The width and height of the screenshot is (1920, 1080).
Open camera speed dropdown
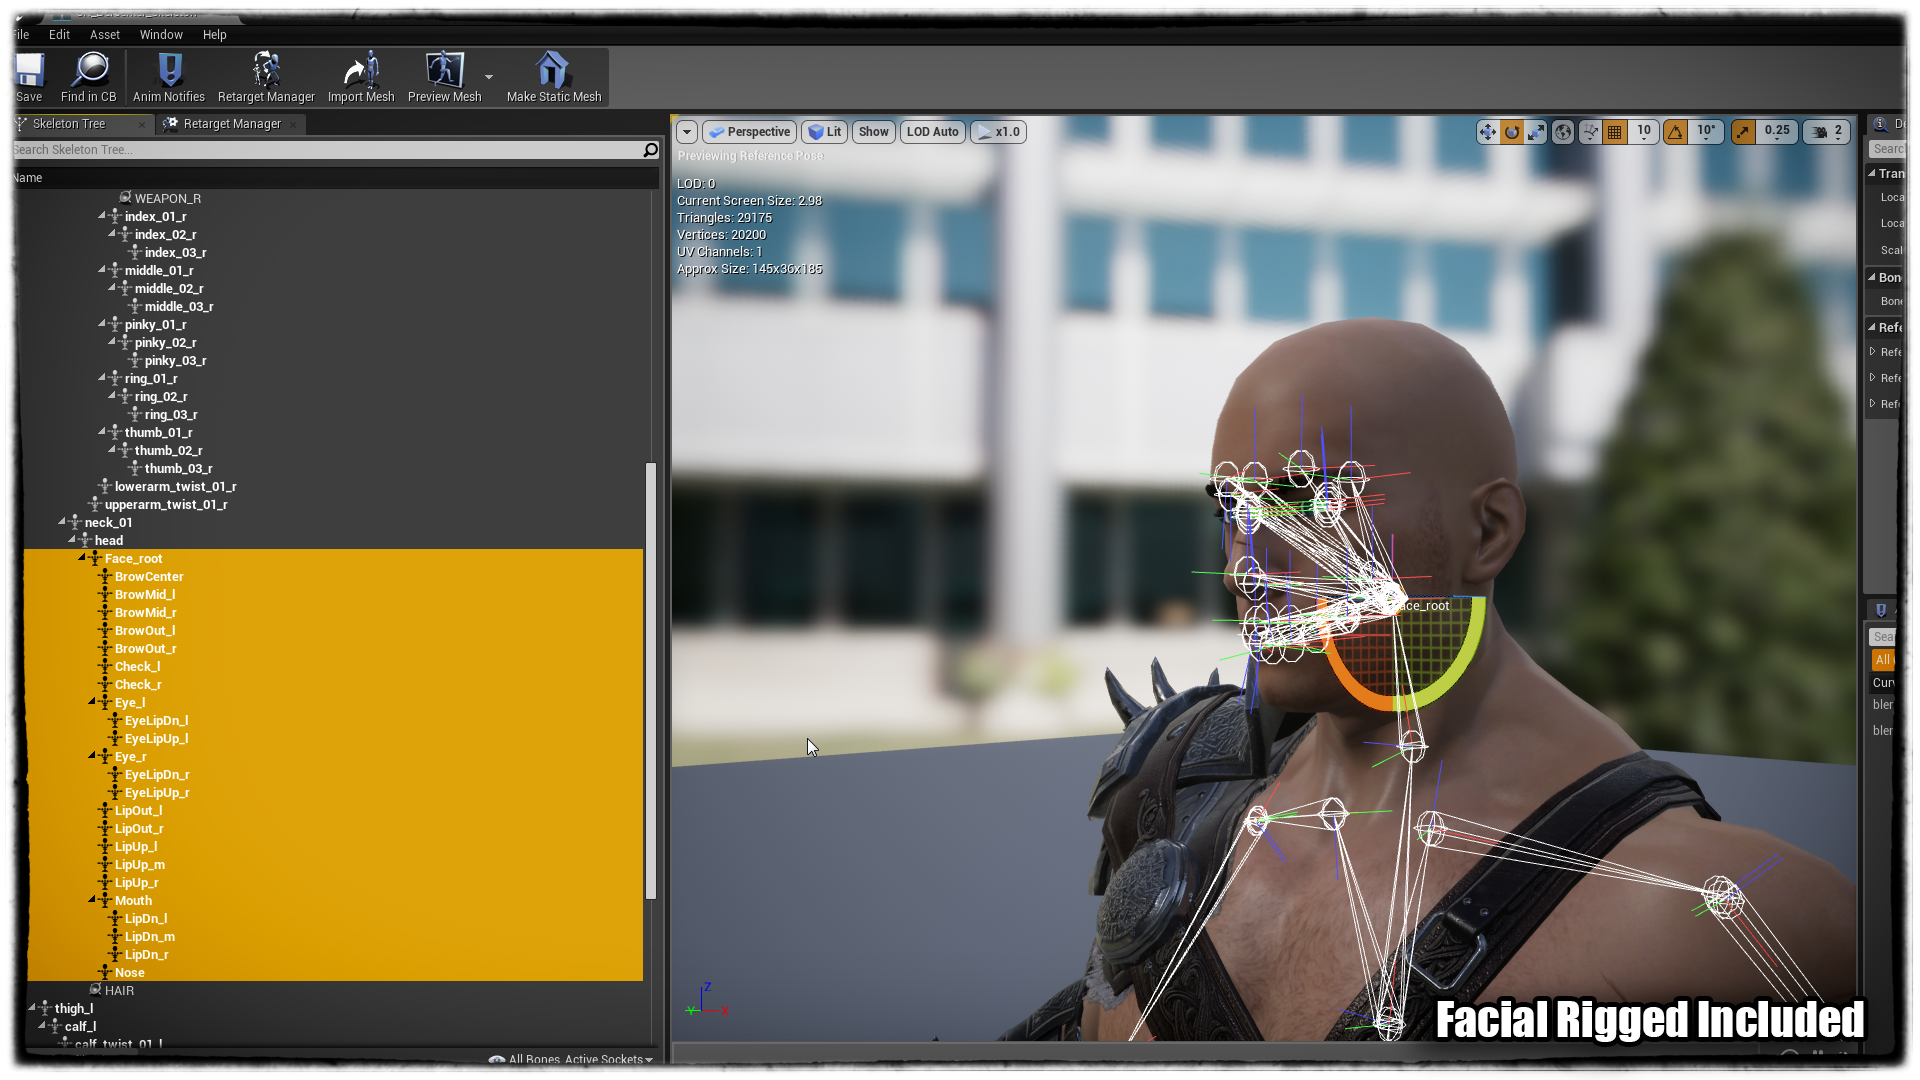(x=1827, y=132)
